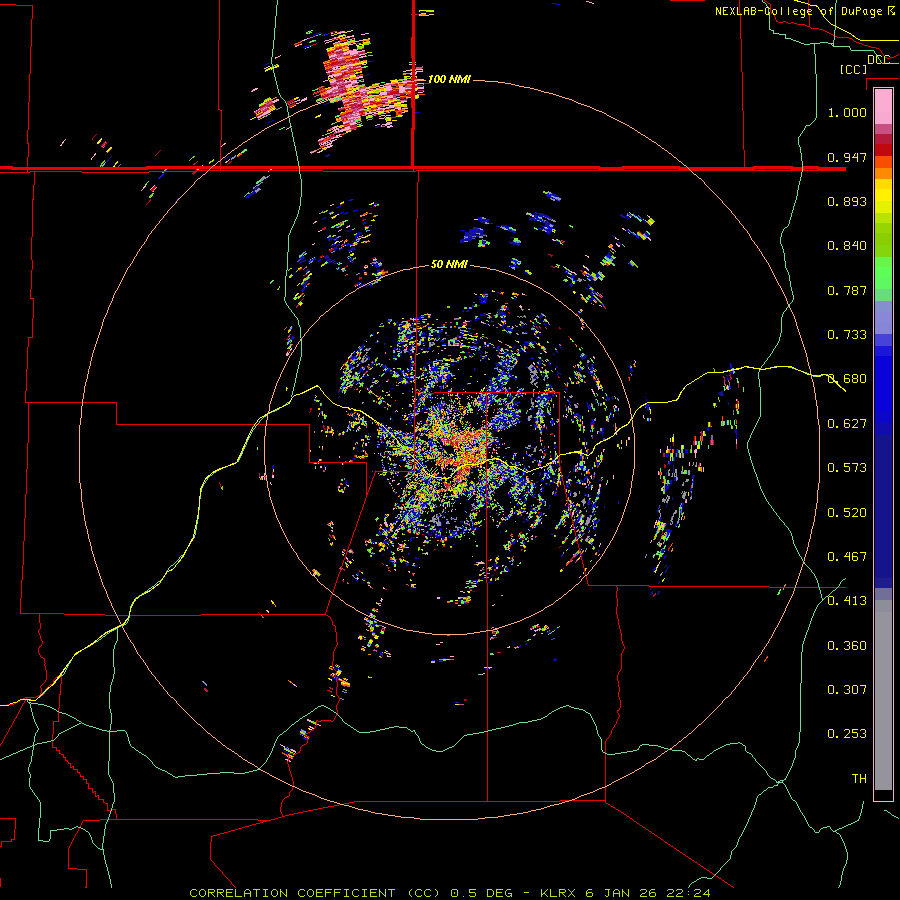Click the 0.840 legend value
900x900 pixels.
click(847, 246)
